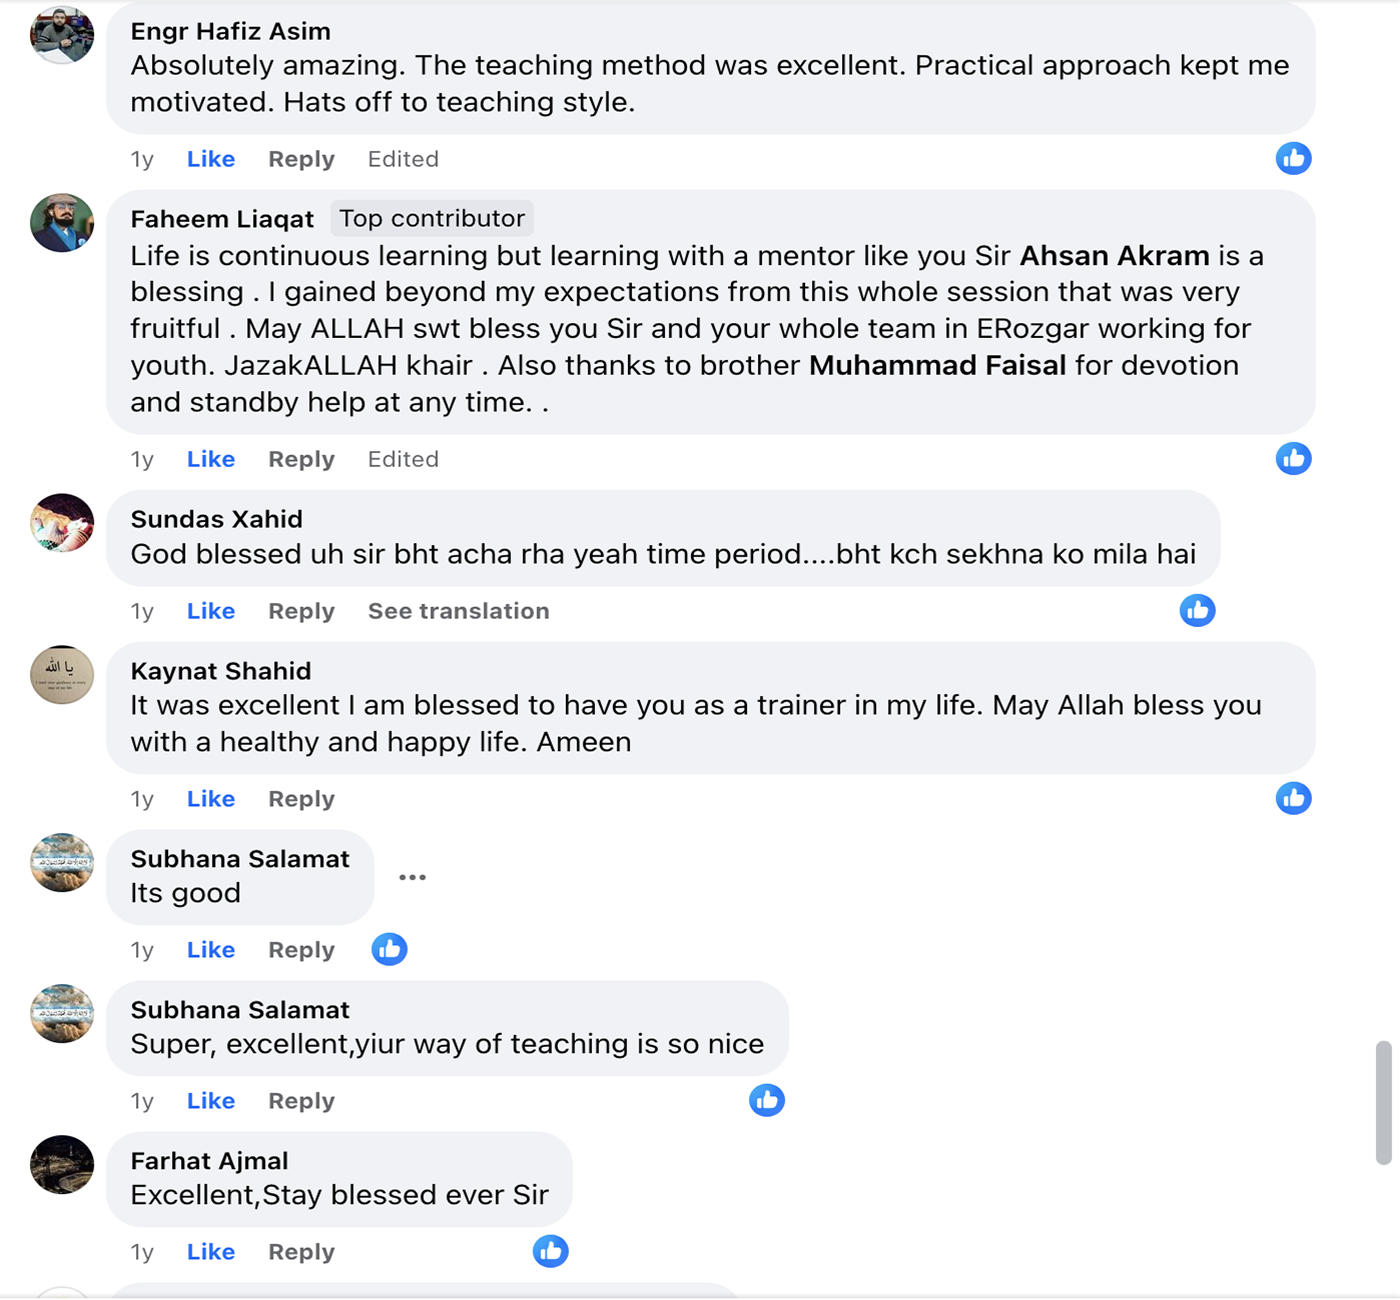Click like reaction icon on Kaynat Shahid's comment
The image size is (1400, 1300).
coord(1293,798)
